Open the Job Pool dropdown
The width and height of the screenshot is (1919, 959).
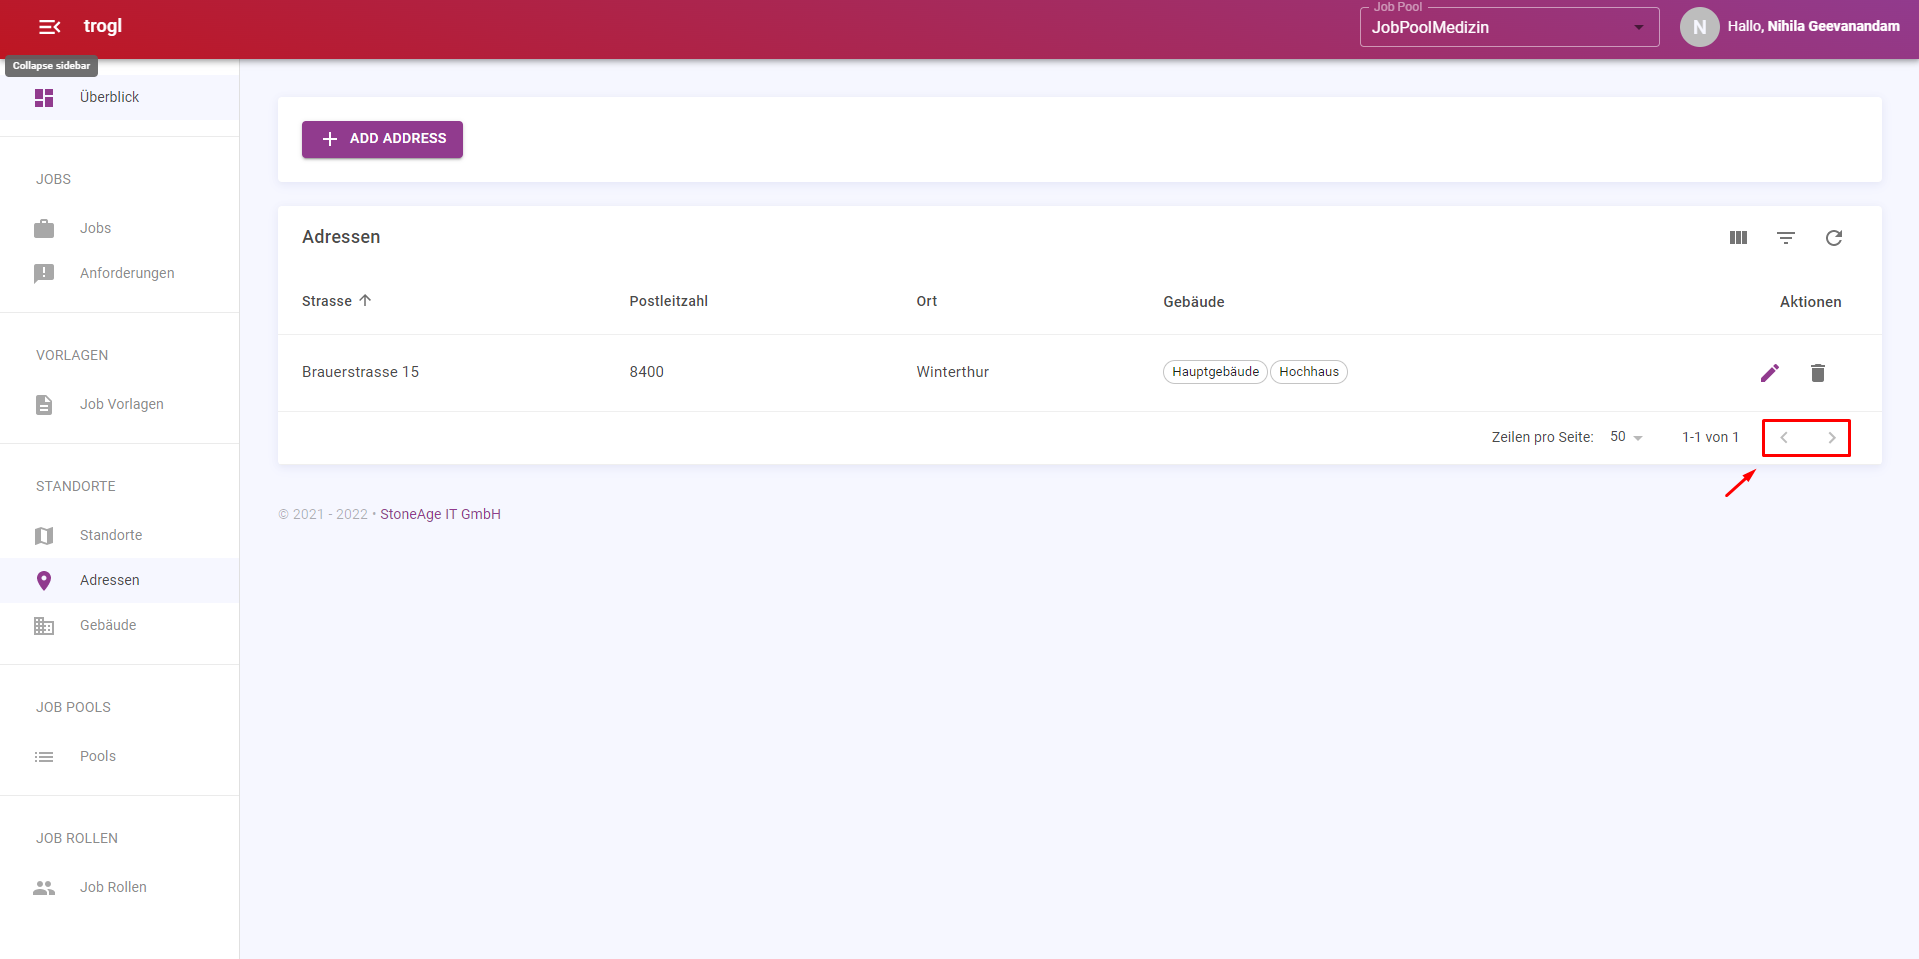pos(1509,27)
